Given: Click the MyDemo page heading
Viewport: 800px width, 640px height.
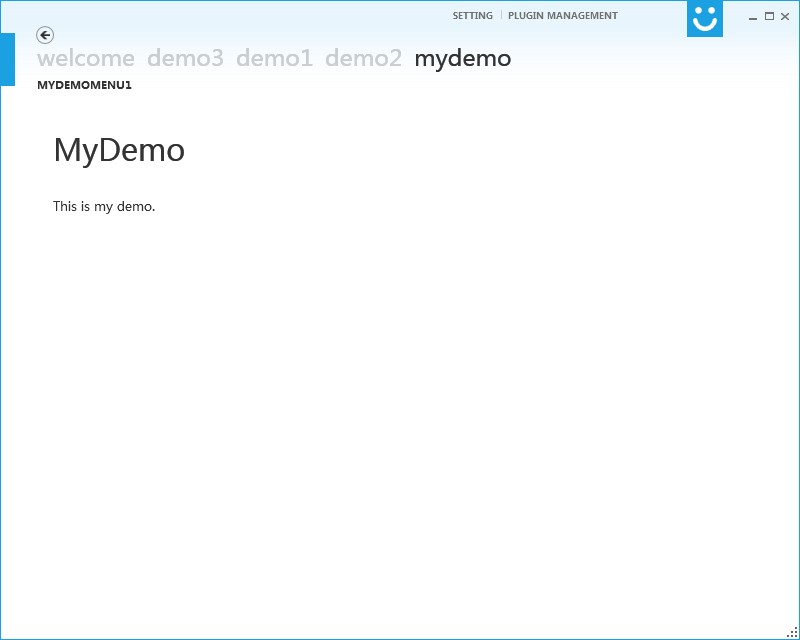Looking at the screenshot, I should tap(119, 151).
